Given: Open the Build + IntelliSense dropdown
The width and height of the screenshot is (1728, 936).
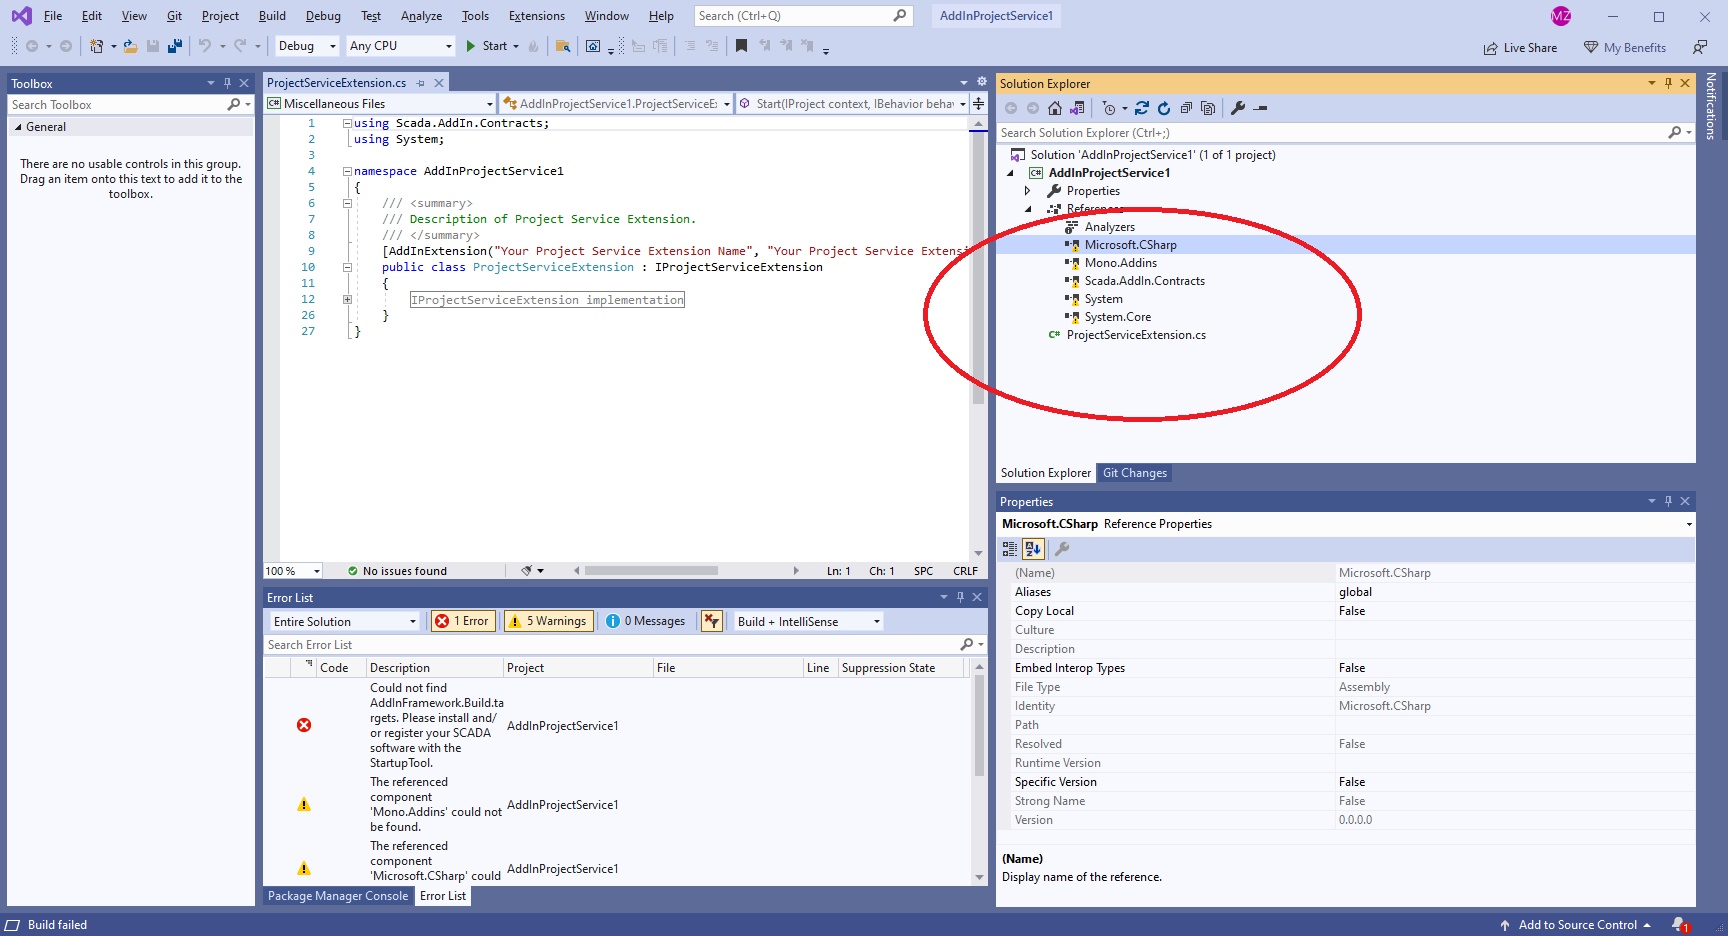Looking at the screenshot, I should 809,621.
